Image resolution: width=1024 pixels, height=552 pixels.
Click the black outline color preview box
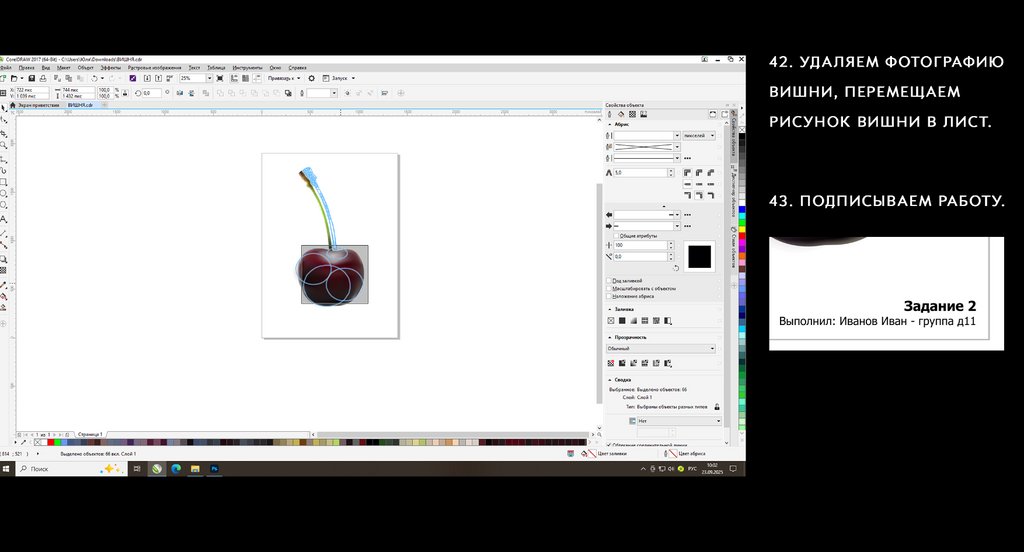coord(699,257)
